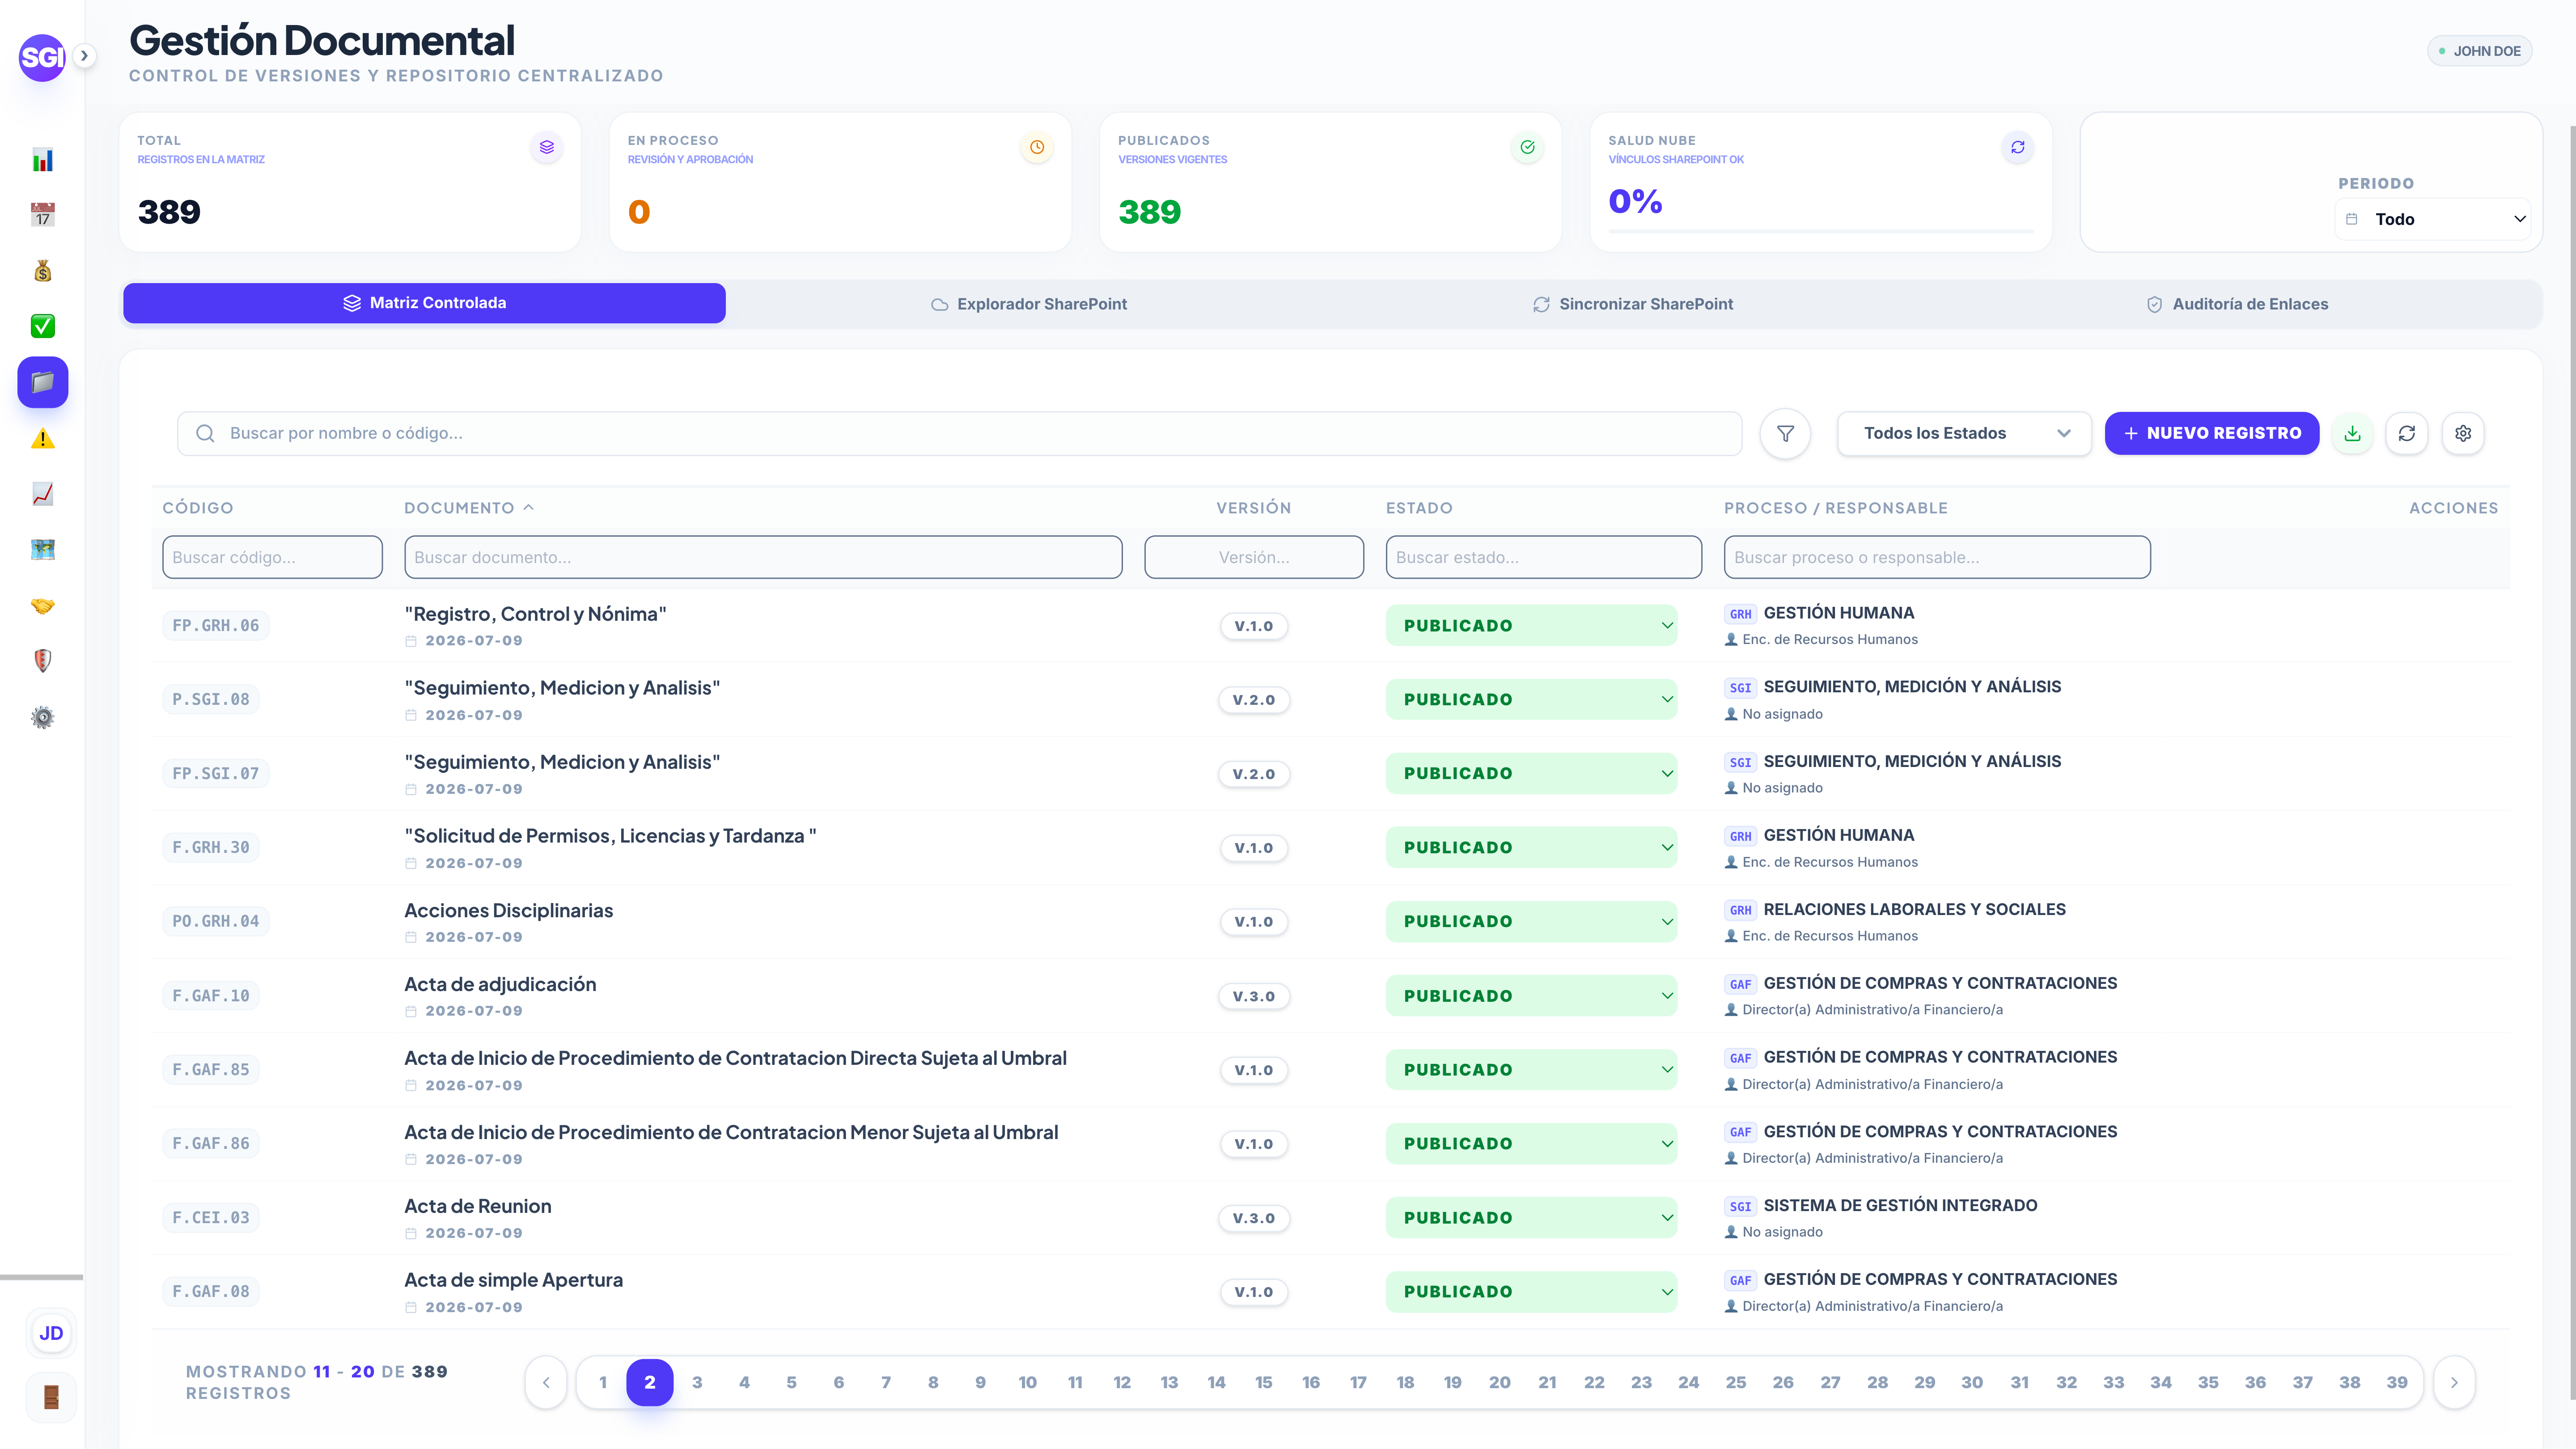The width and height of the screenshot is (2576, 1449).
Task: Expand the sidebar with the chevron arrow
Action: tap(84, 56)
